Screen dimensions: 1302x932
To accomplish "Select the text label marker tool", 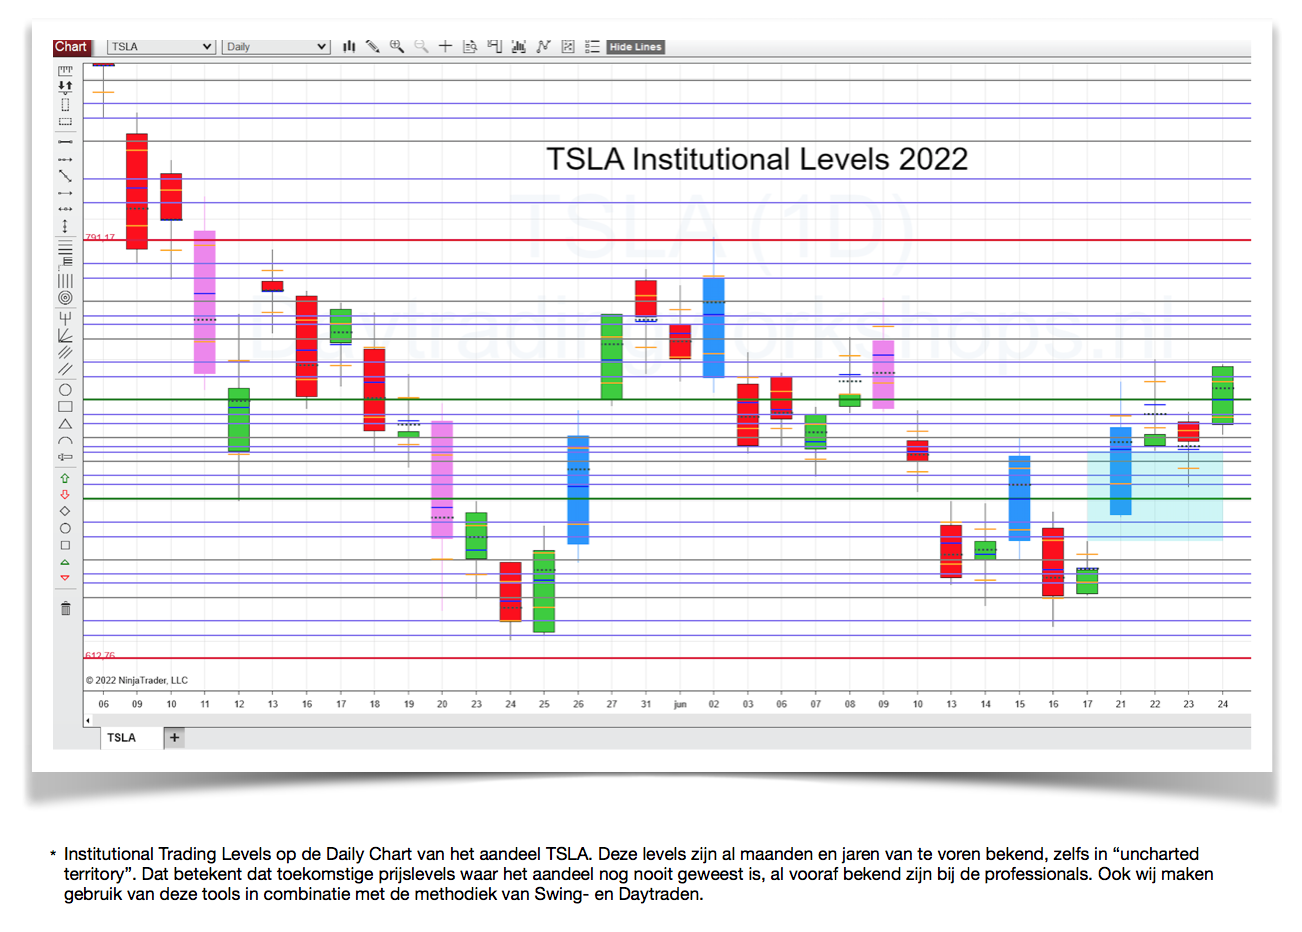I will point(65,457).
